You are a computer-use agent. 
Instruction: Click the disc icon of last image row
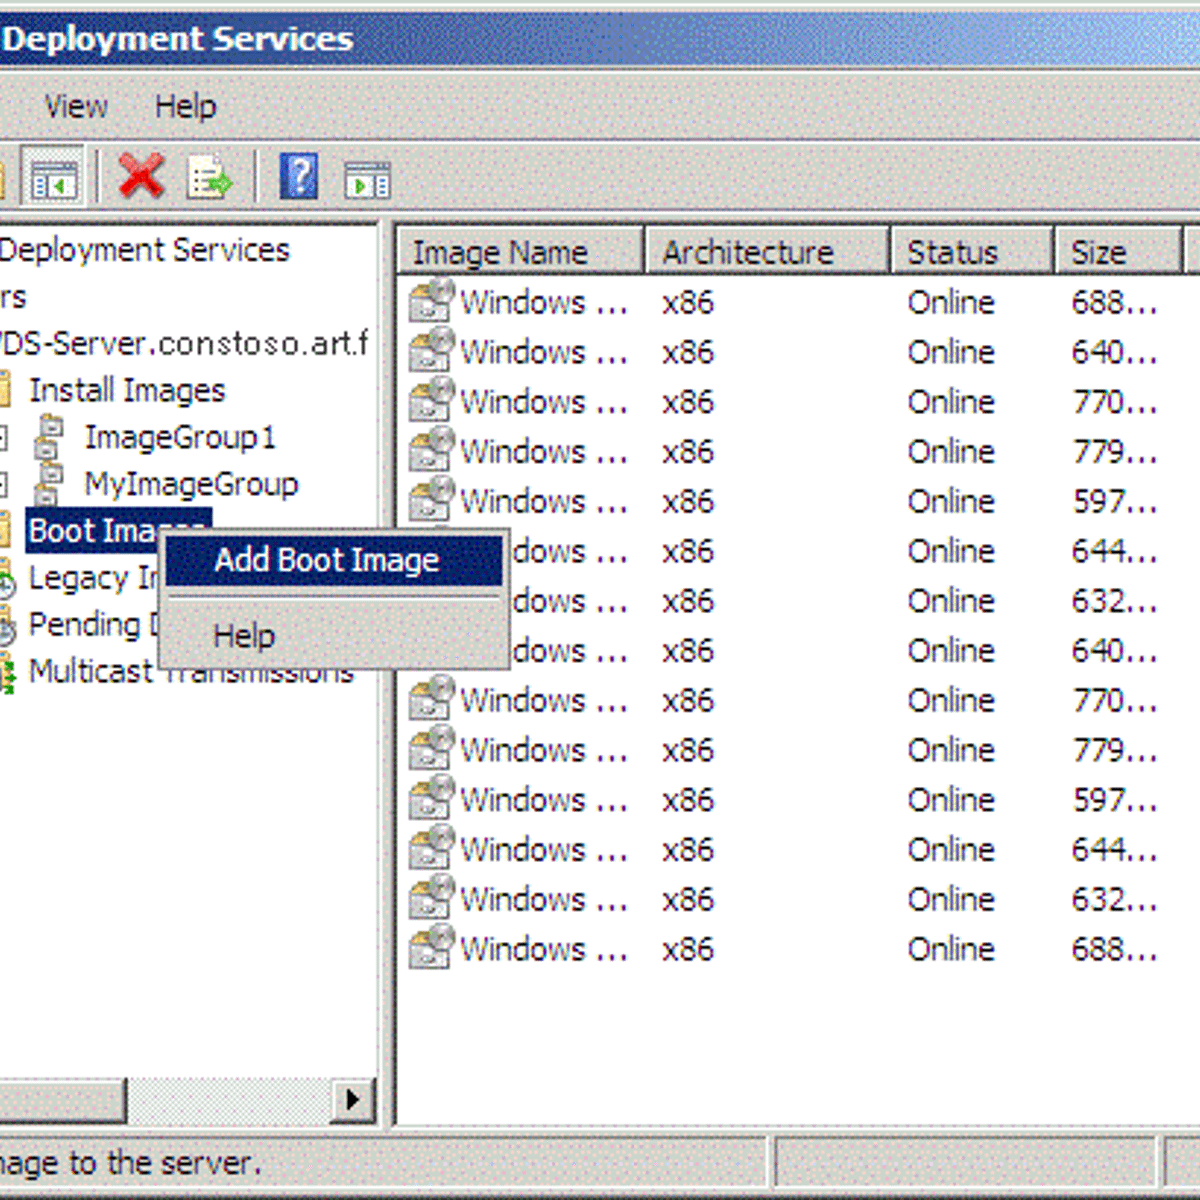(x=431, y=948)
